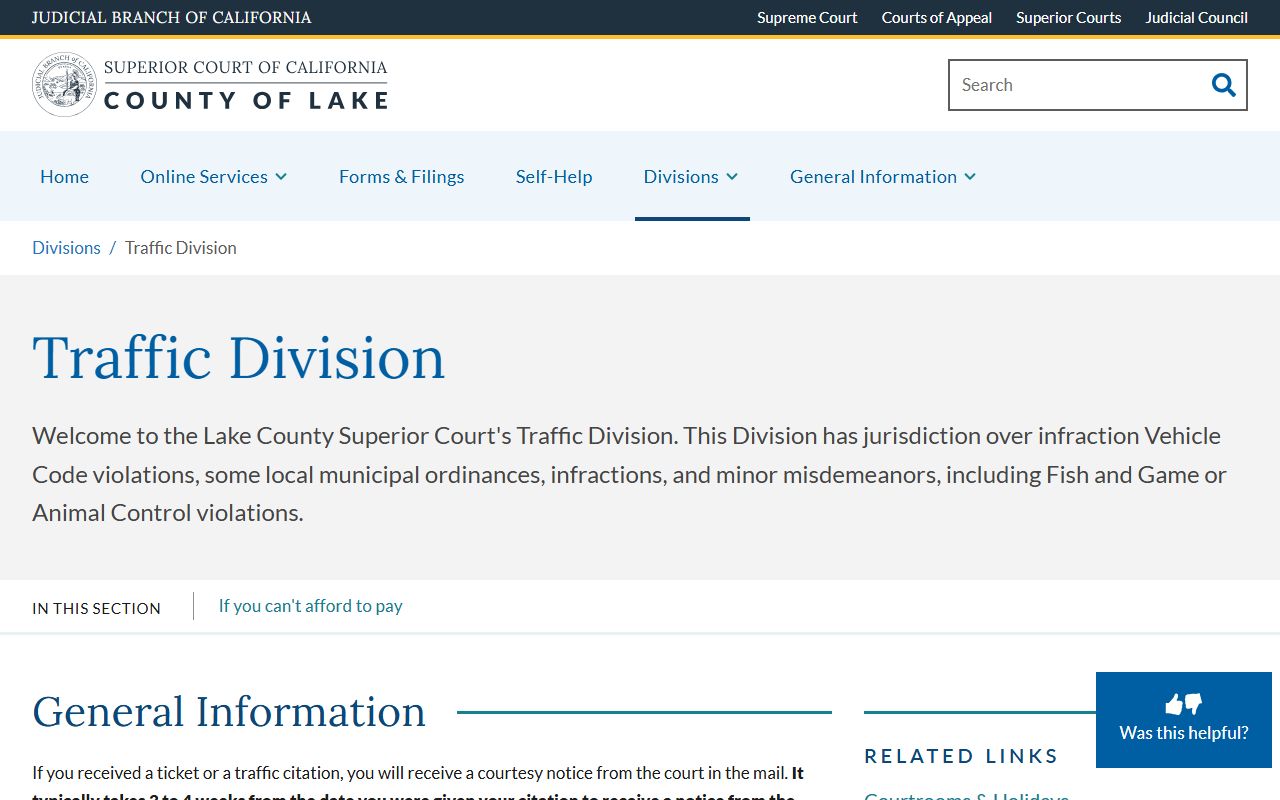Open the Supreme Court link
Viewport: 1280px width, 800px height.
pyautogui.click(x=807, y=17)
